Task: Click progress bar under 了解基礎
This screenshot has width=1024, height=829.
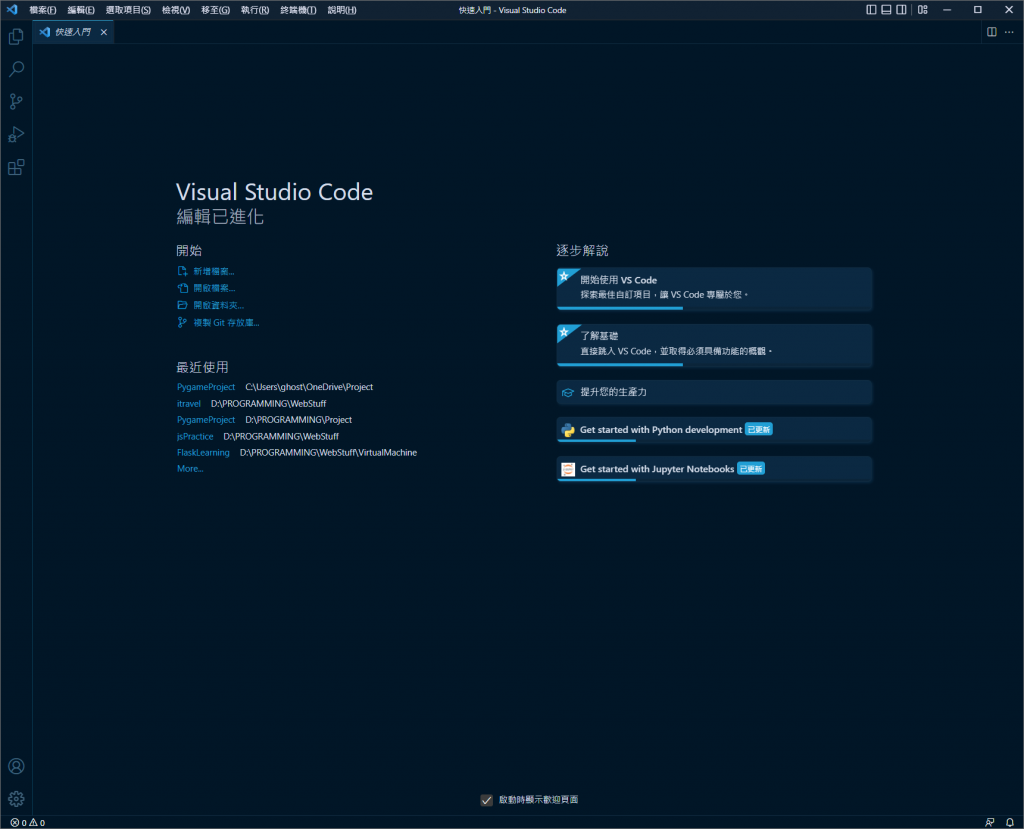Action: [x=620, y=365]
